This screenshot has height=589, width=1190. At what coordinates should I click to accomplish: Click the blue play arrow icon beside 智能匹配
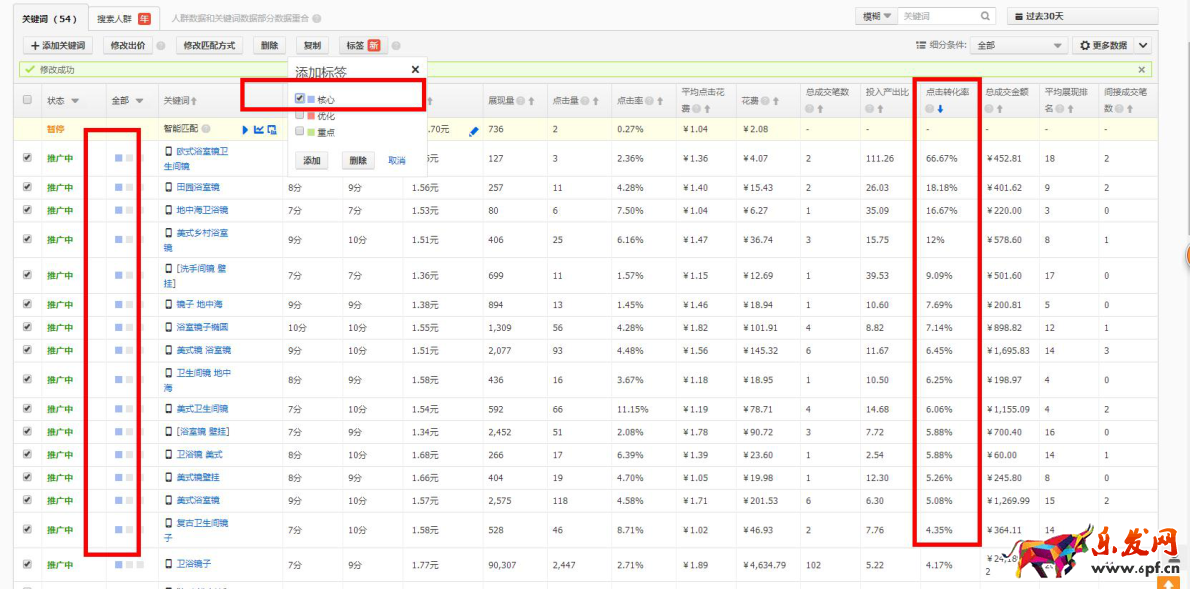coord(246,129)
